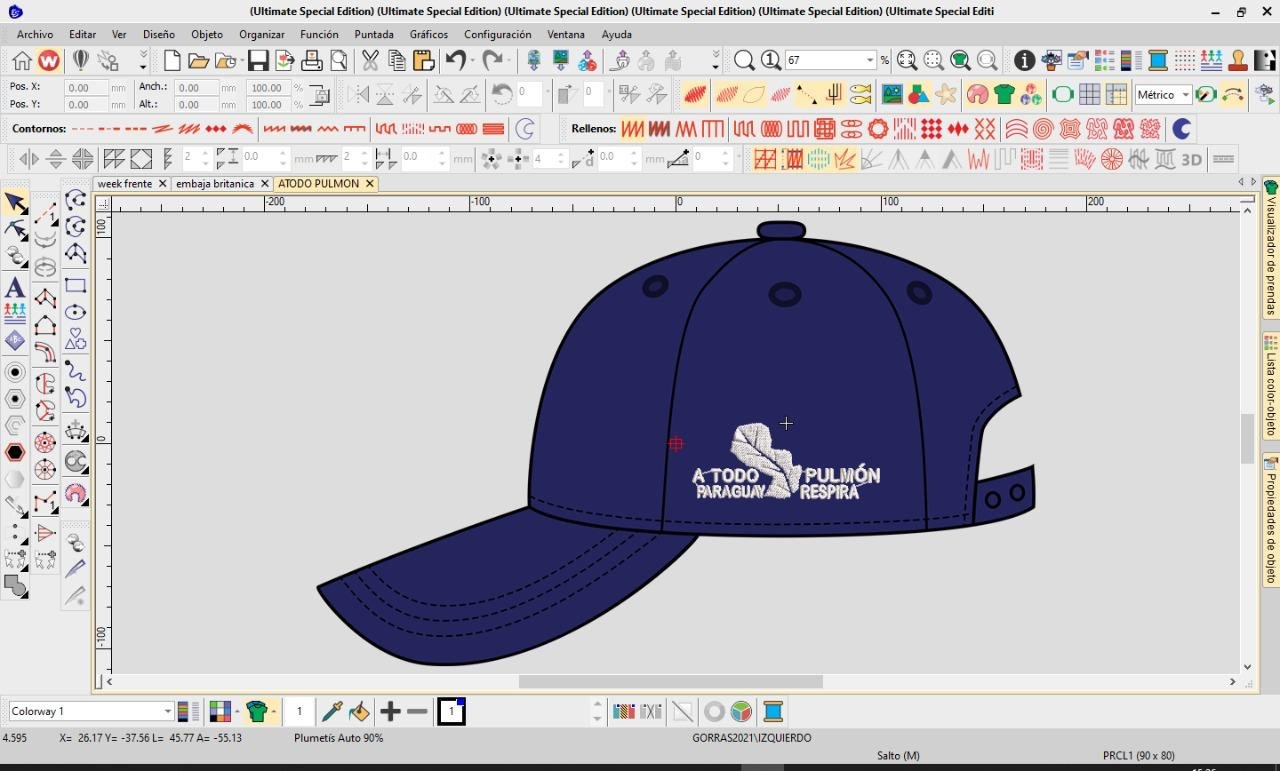Click the Undo arrow icon
The height and width of the screenshot is (771, 1280).
point(456,61)
